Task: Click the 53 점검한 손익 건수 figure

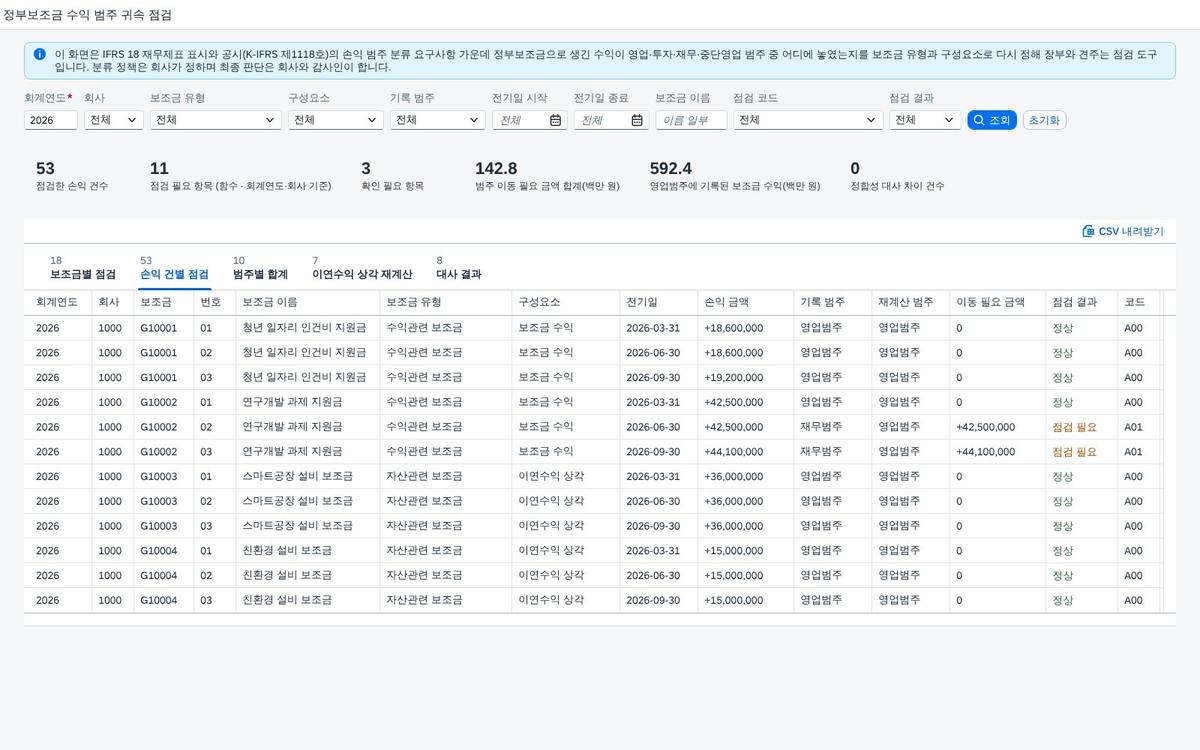Action: pyautogui.click(x=45, y=169)
